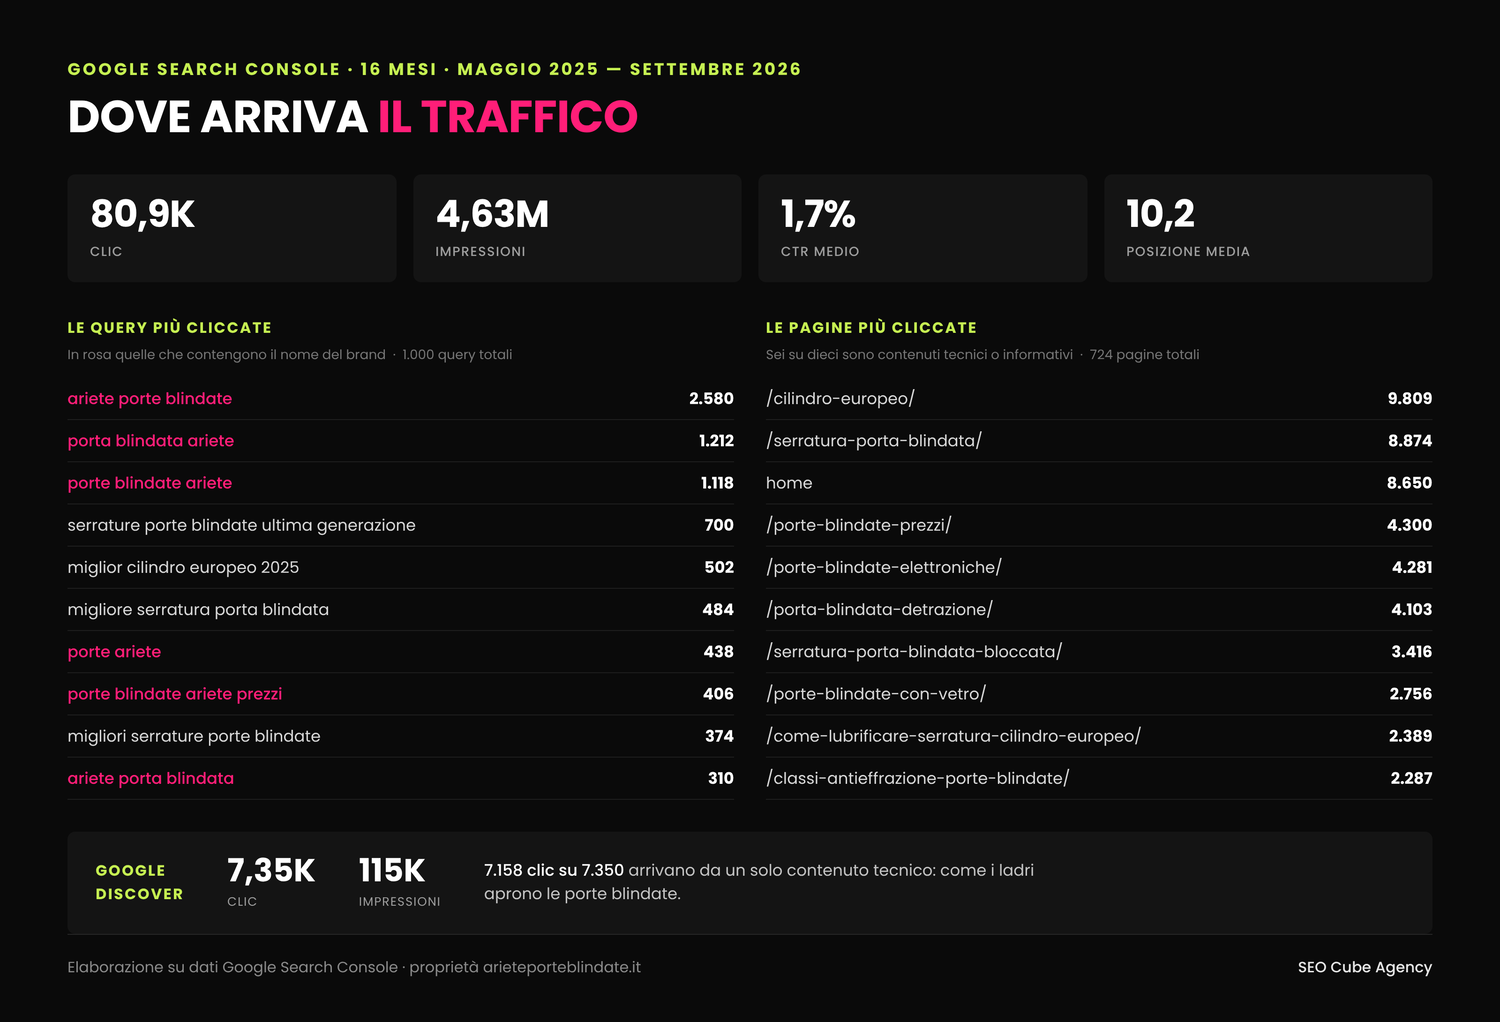Click the query "ariete porte blindate"
This screenshot has width=1500, height=1022.
pos(150,398)
